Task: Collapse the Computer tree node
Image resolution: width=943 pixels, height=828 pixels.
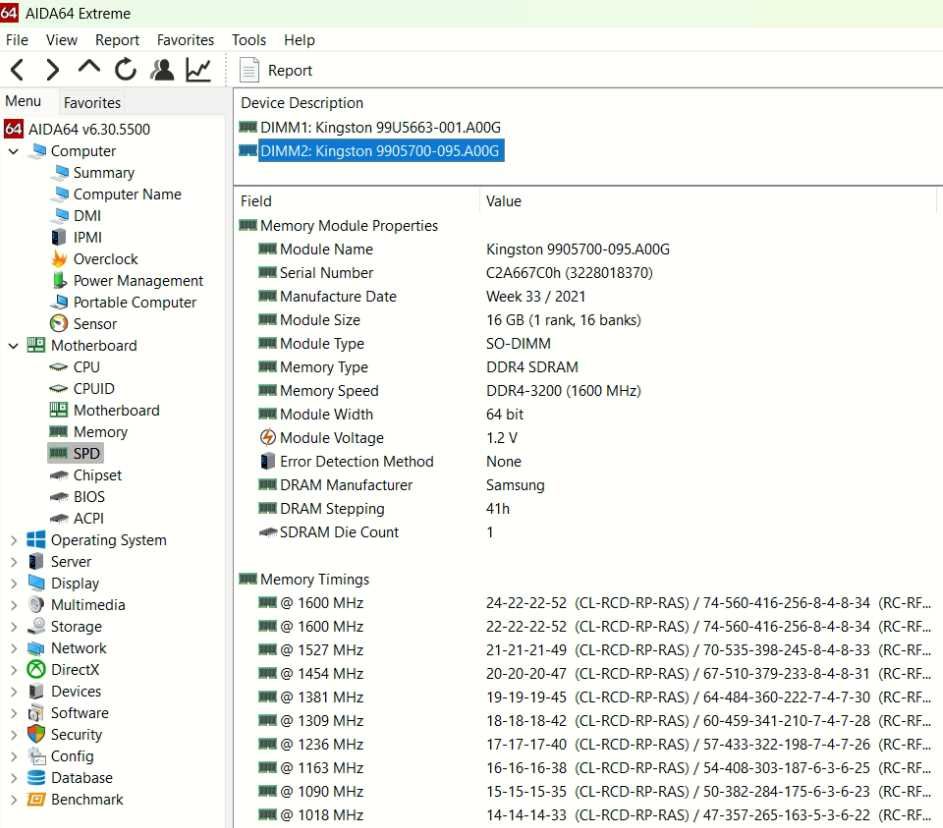Action: [14, 151]
